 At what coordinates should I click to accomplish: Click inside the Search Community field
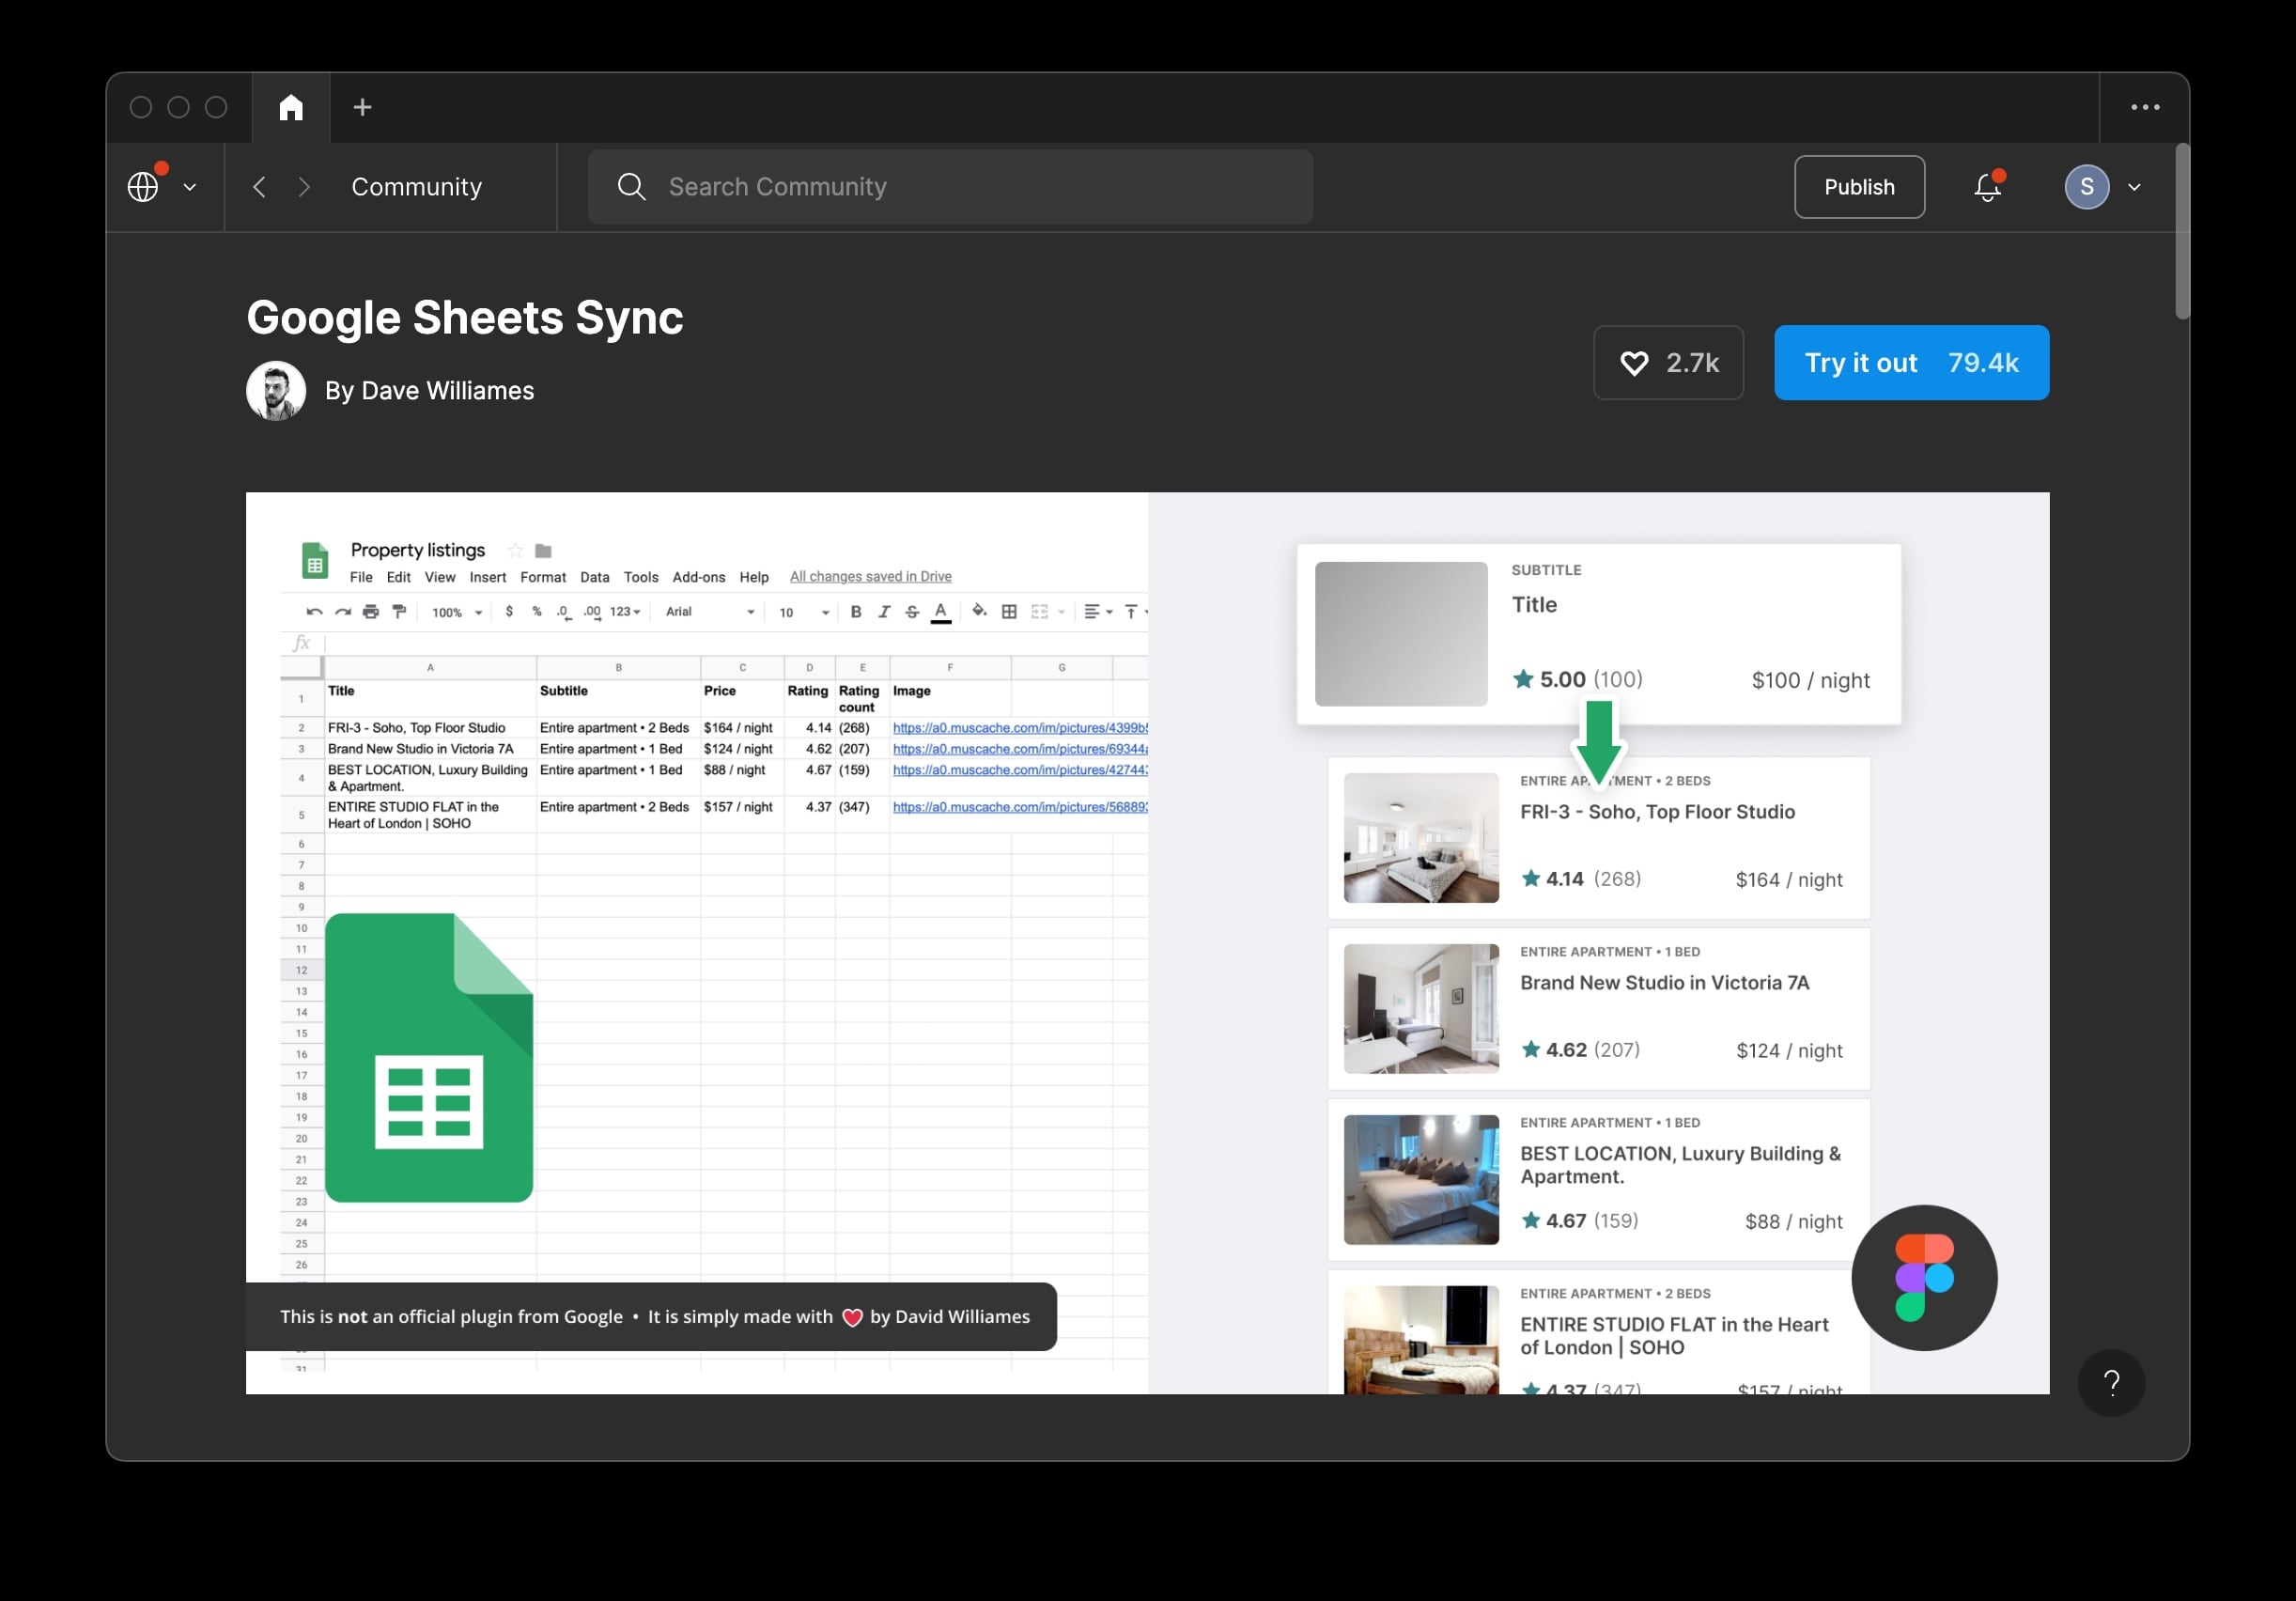(x=950, y=187)
